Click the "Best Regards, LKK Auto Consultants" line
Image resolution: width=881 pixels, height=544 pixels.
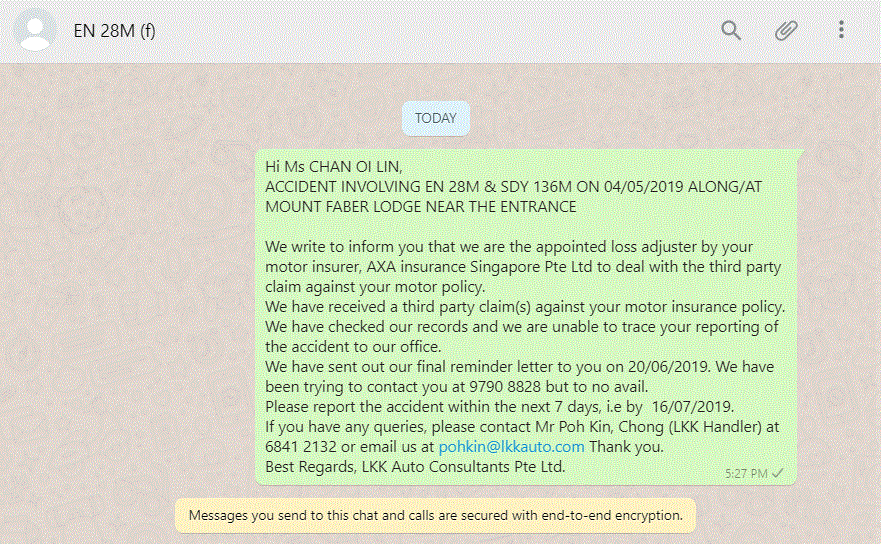coord(415,467)
